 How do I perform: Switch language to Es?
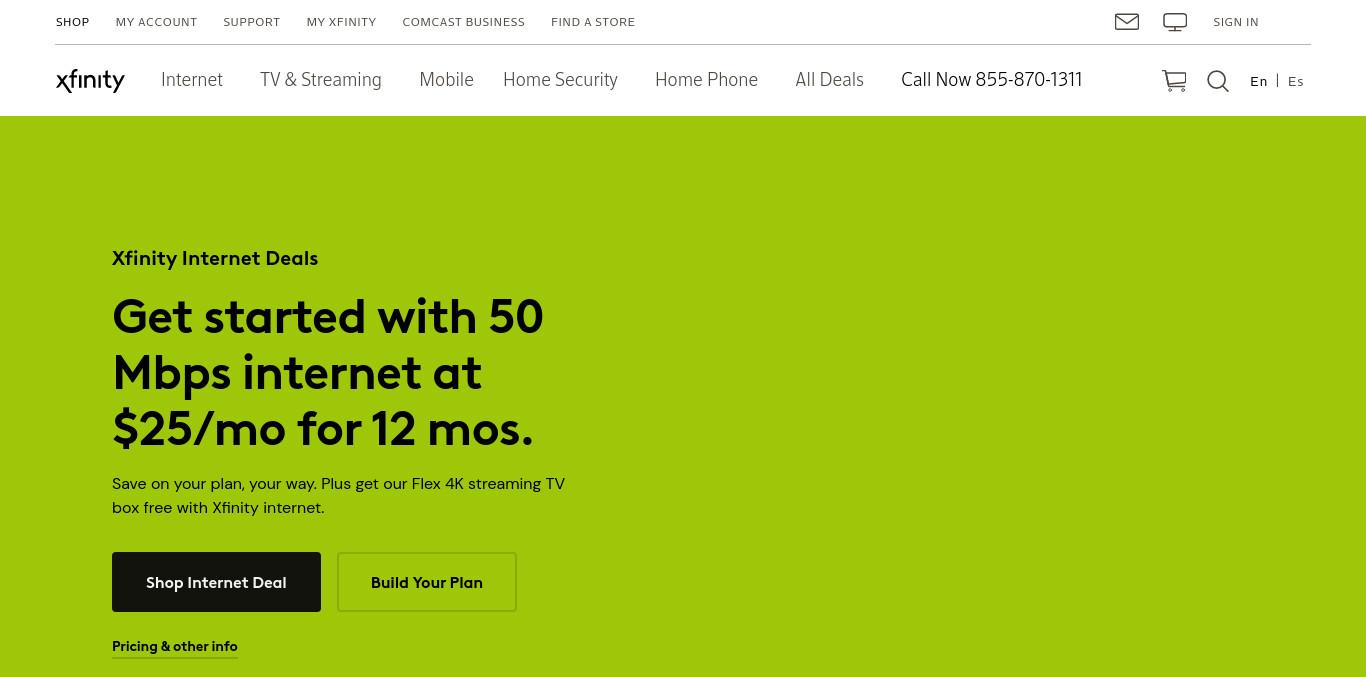tap(1296, 81)
